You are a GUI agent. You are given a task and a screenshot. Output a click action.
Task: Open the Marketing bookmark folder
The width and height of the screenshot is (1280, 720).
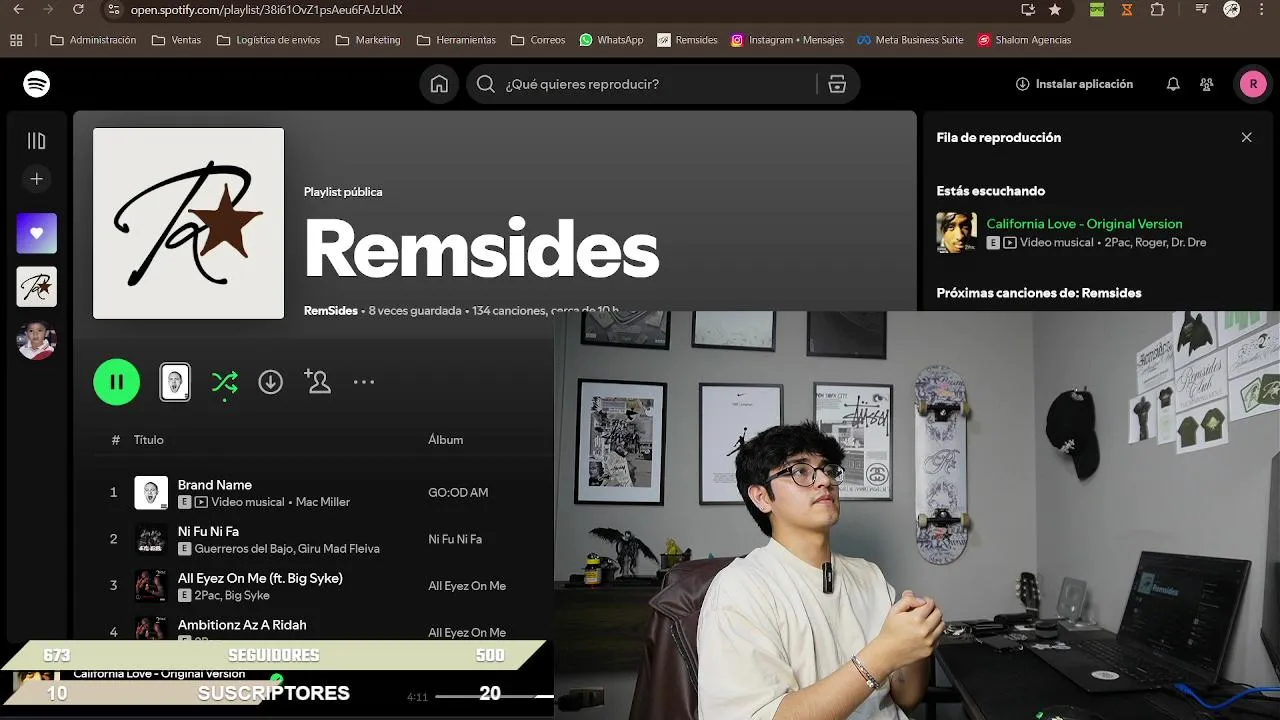pos(368,40)
